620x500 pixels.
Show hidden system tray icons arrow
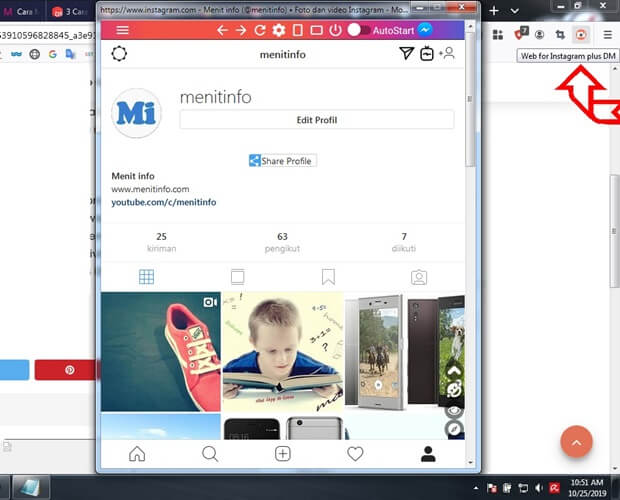[x=476, y=488]
